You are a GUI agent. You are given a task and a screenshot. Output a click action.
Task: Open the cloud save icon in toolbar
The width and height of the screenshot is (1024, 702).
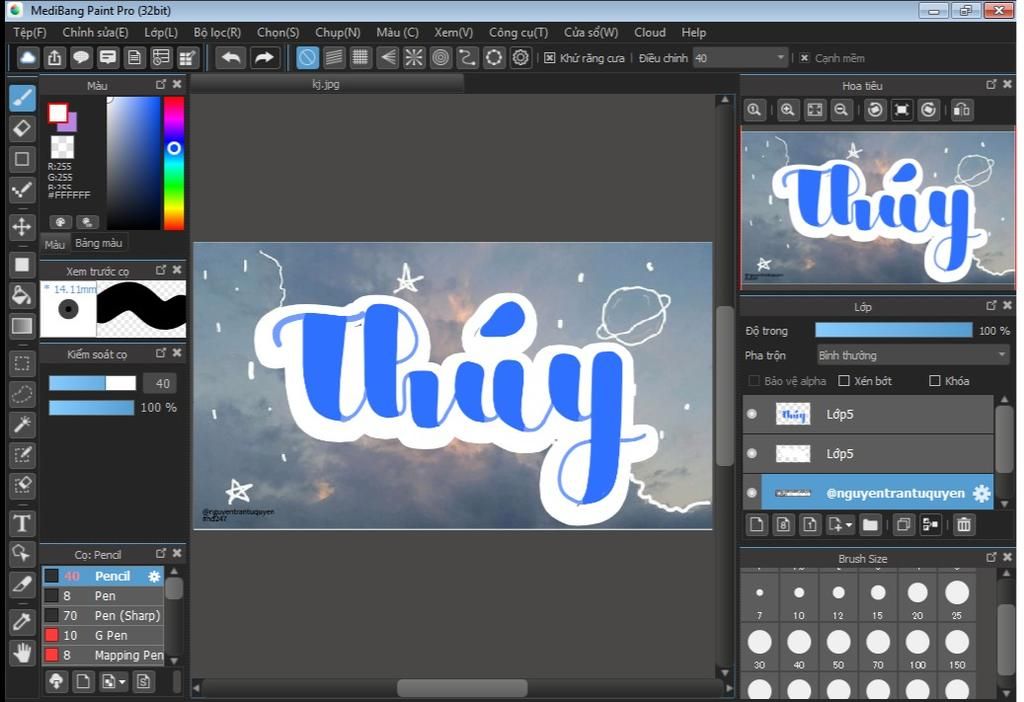pos(27,58)
